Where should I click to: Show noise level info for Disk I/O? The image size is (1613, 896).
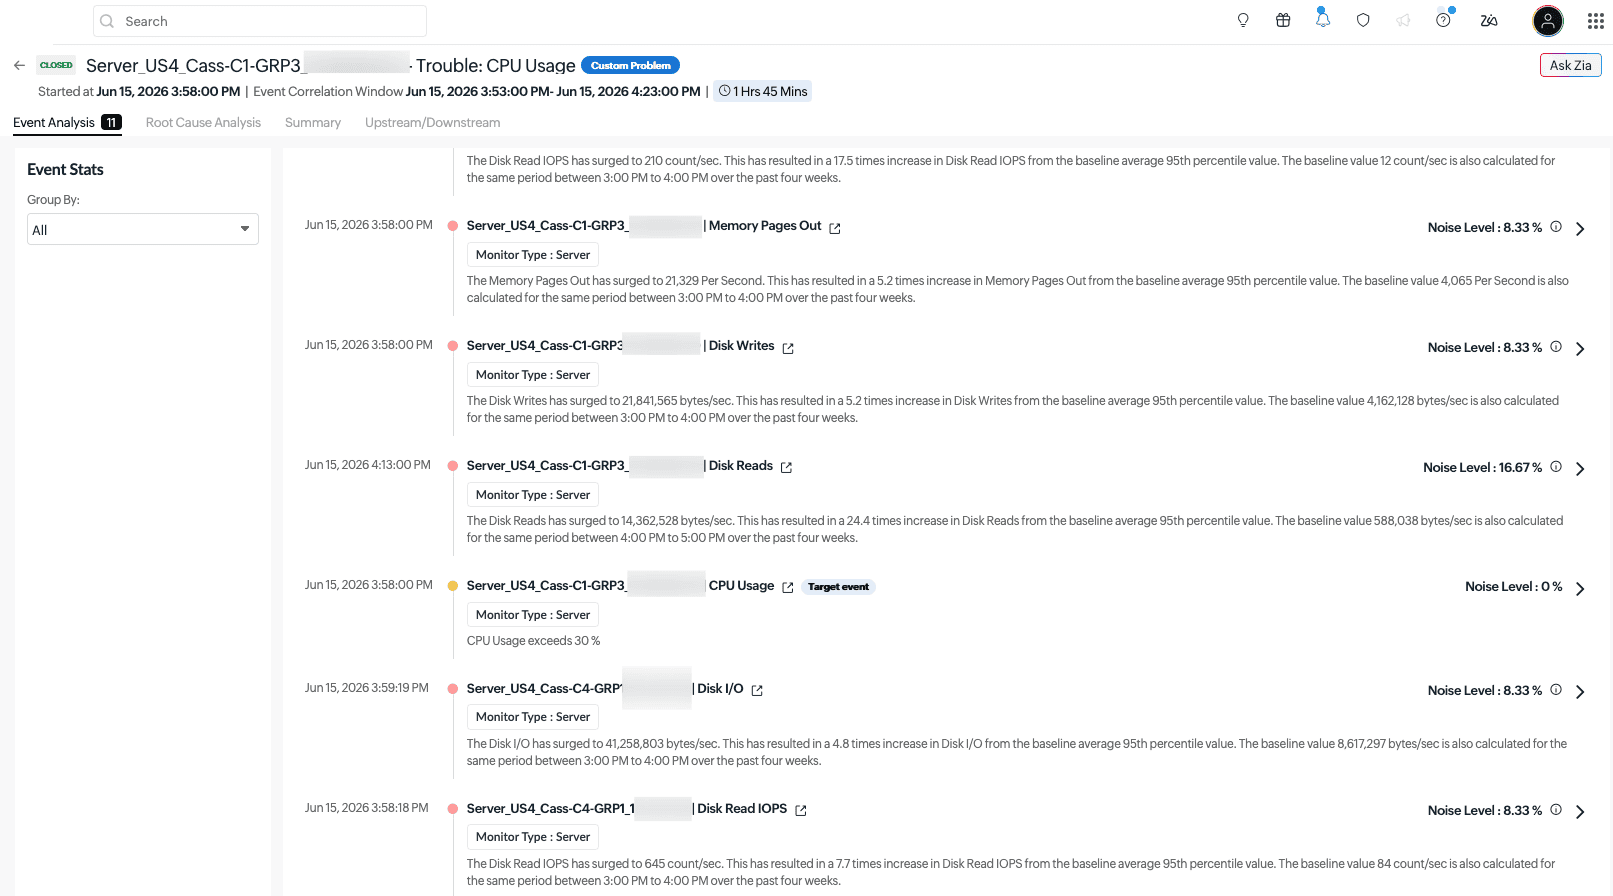click(1556, 690)
